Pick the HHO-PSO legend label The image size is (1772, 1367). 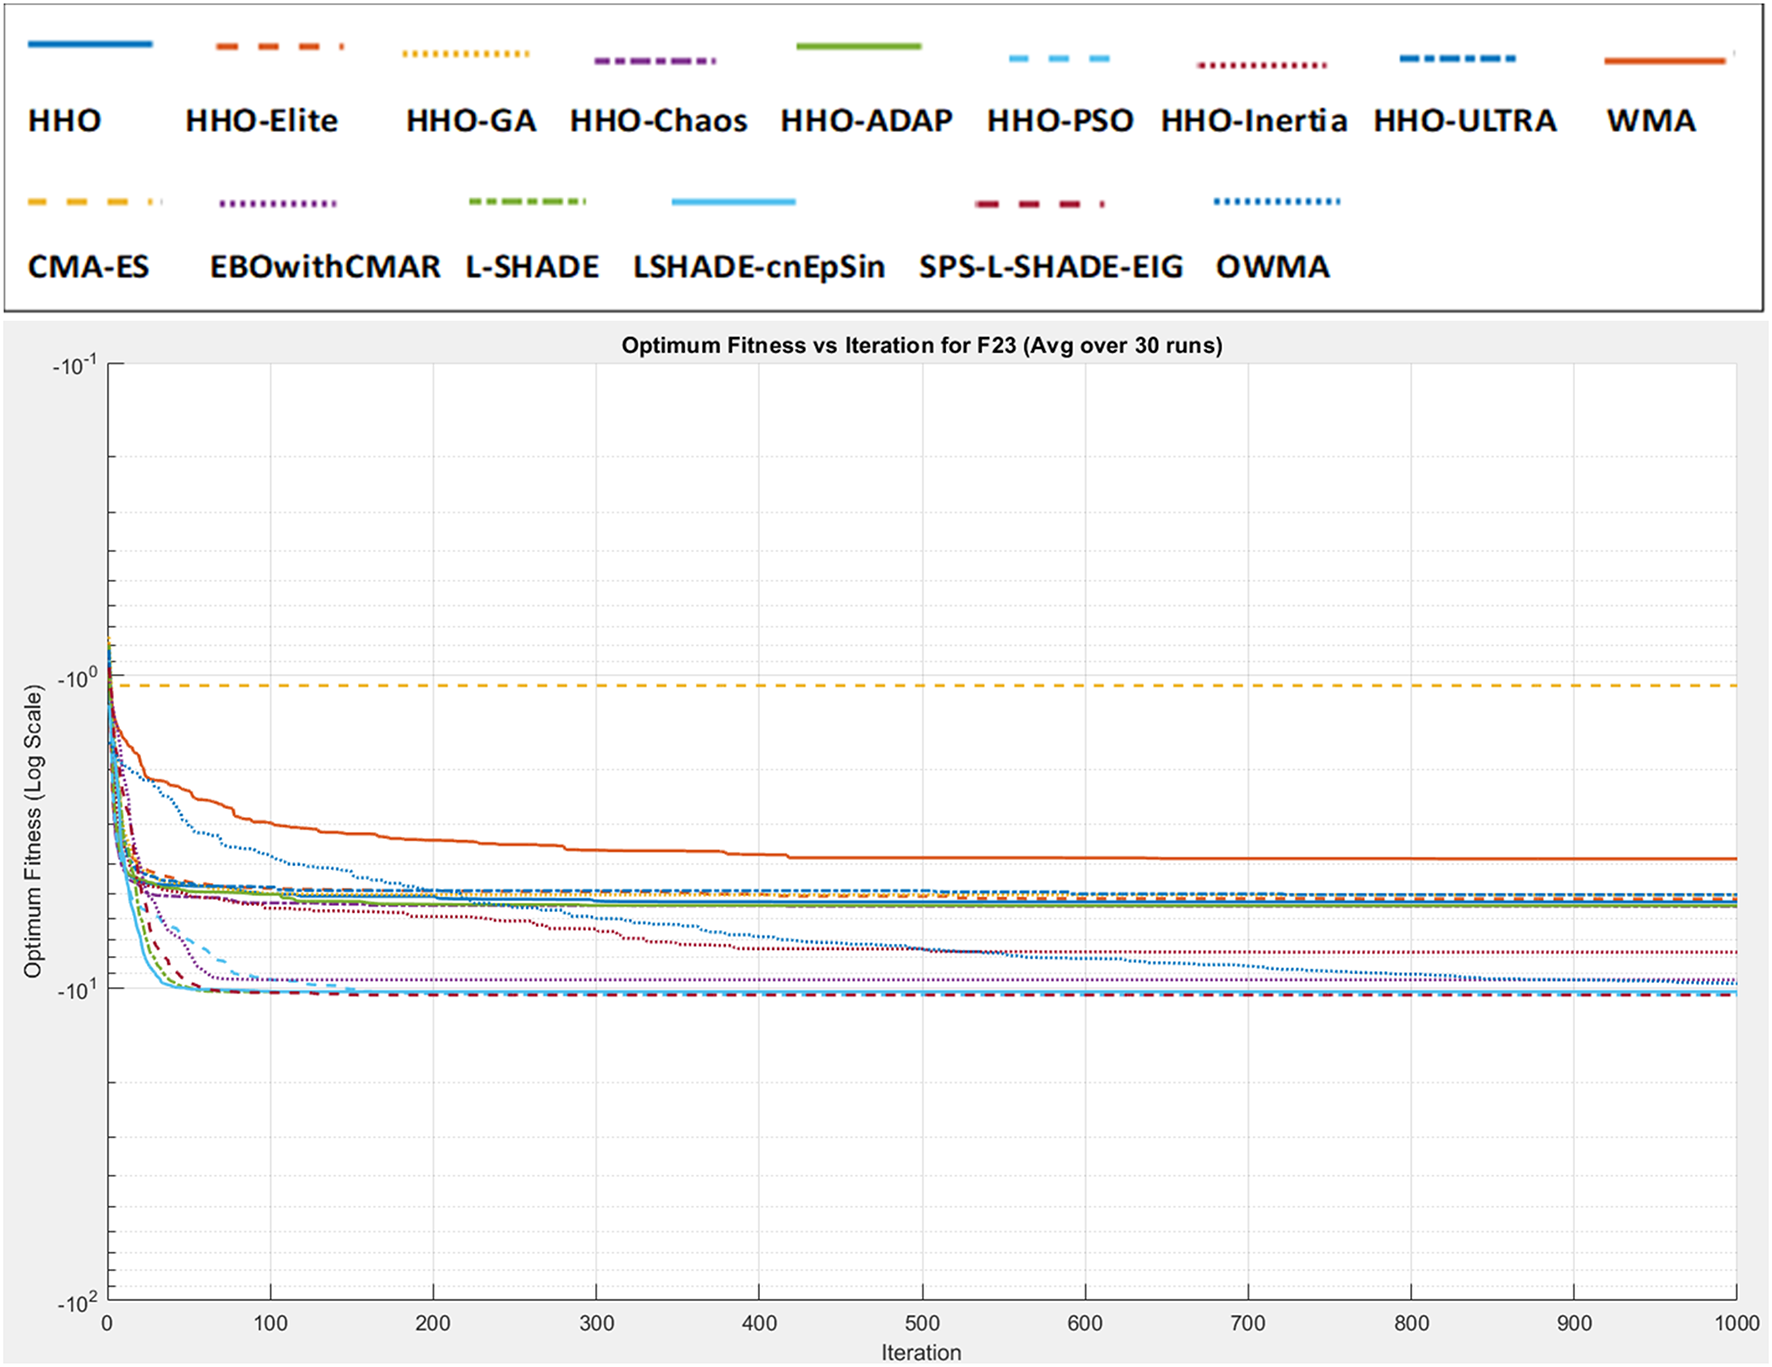click(1060, 121)
